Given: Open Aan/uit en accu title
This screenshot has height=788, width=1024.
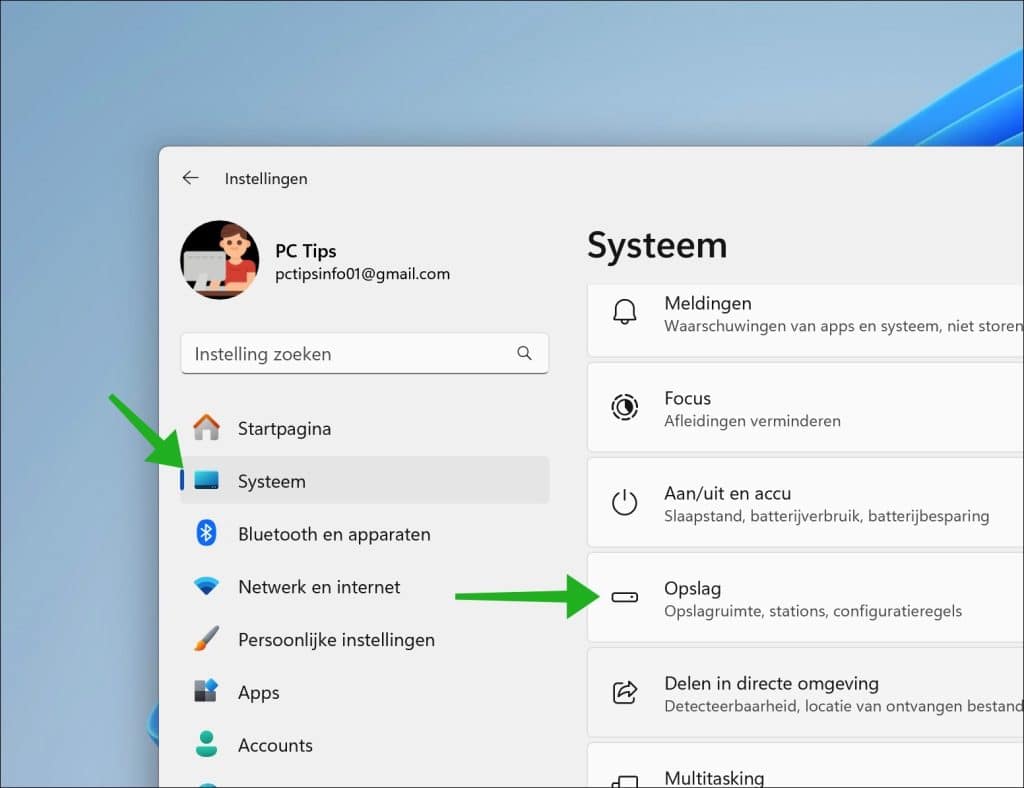Looking at the screenshot, I should (728, 494).
